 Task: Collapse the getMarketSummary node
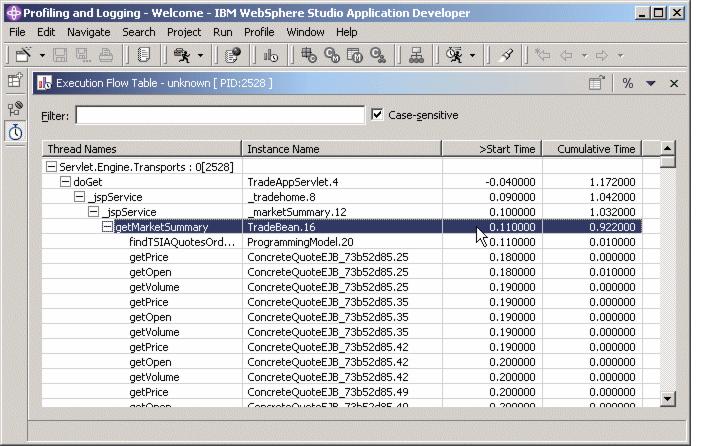[x=107, y=227]
